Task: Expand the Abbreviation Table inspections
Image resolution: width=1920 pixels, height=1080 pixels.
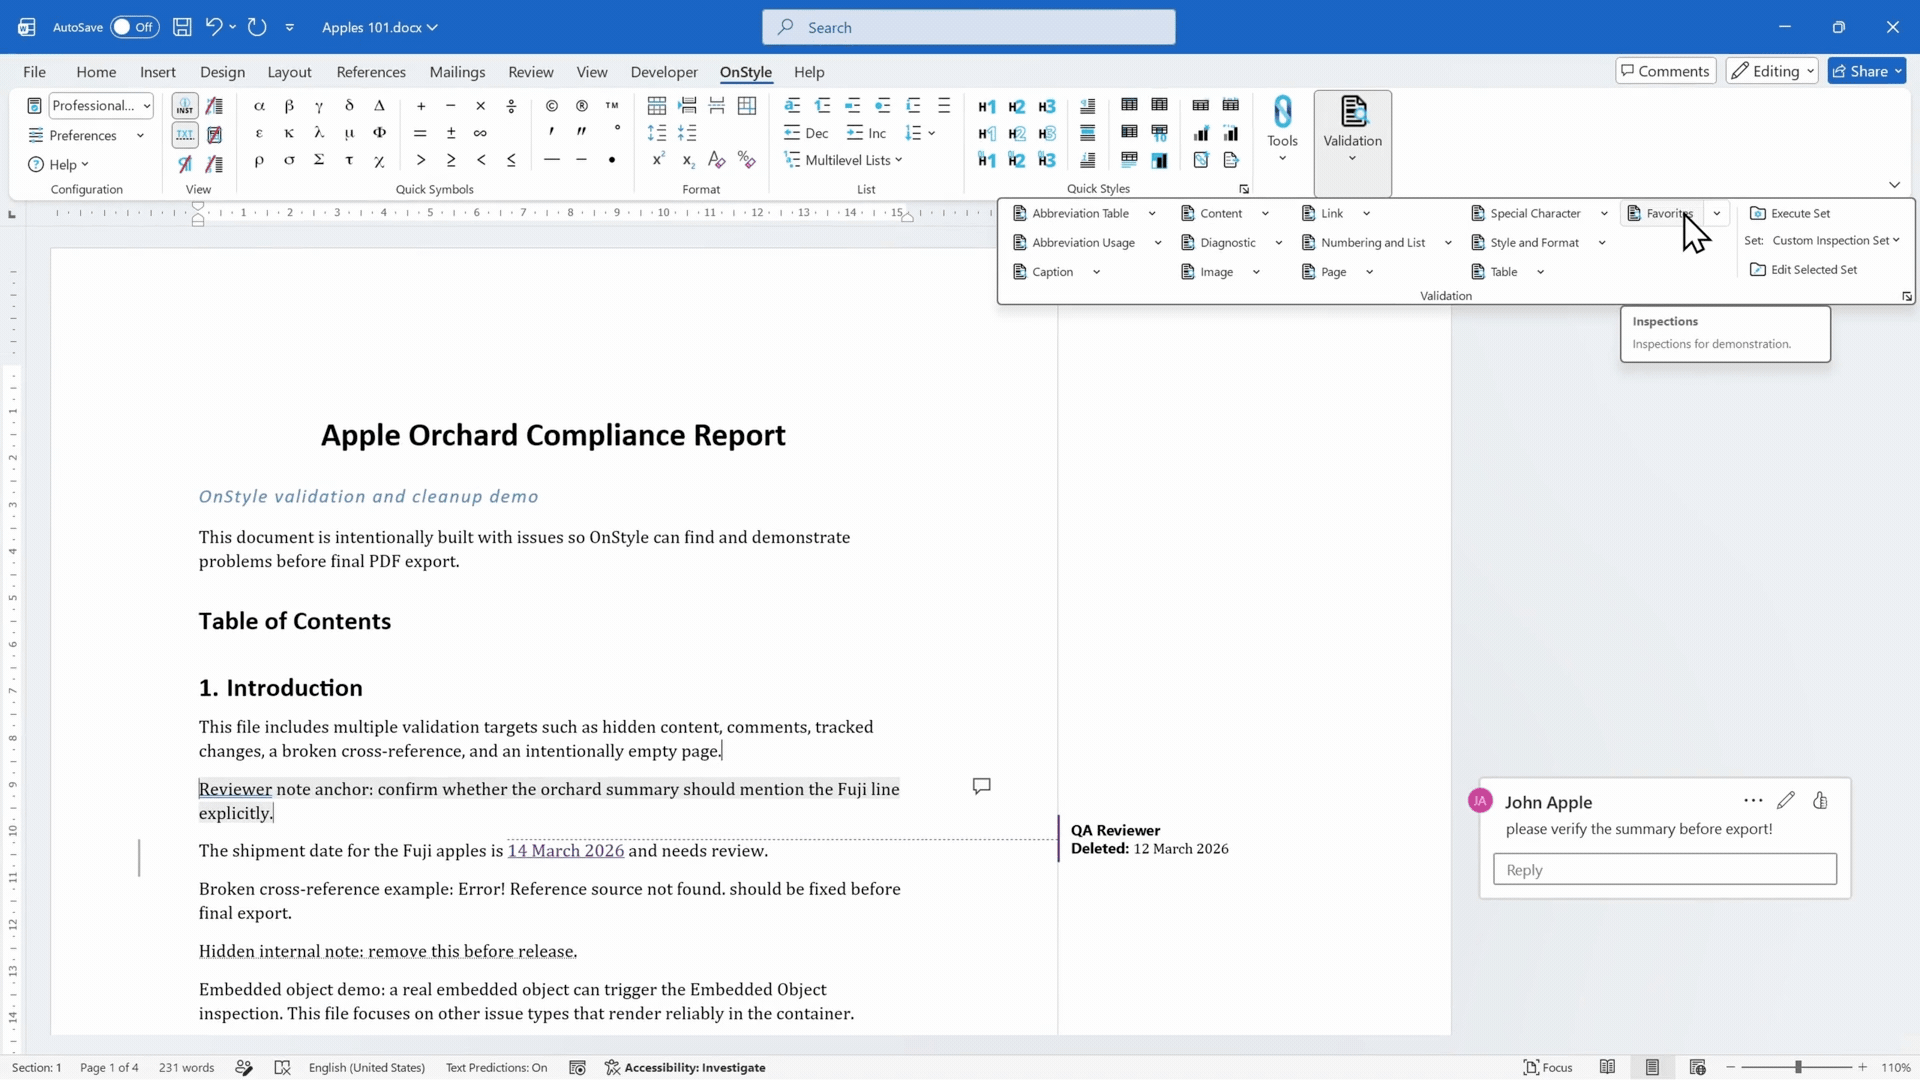Action: tap(1152, 213)
